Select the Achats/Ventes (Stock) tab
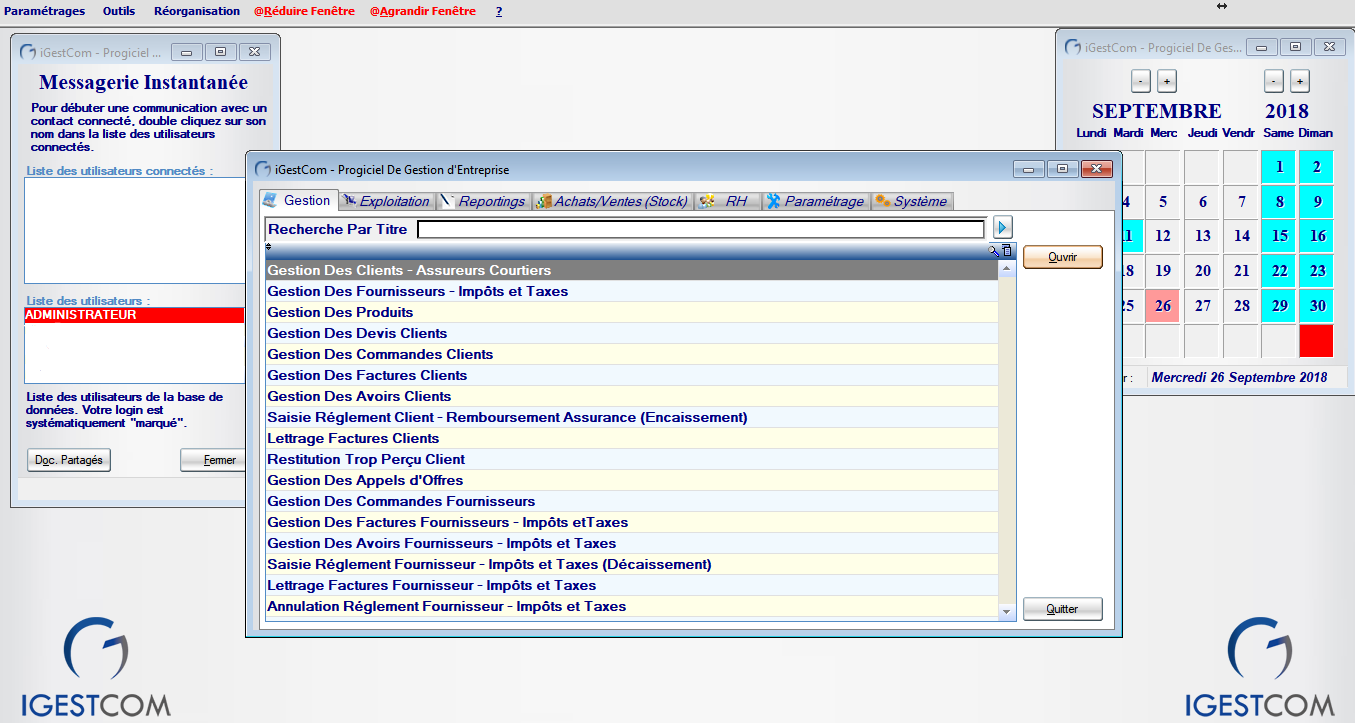 pos(613,201)
